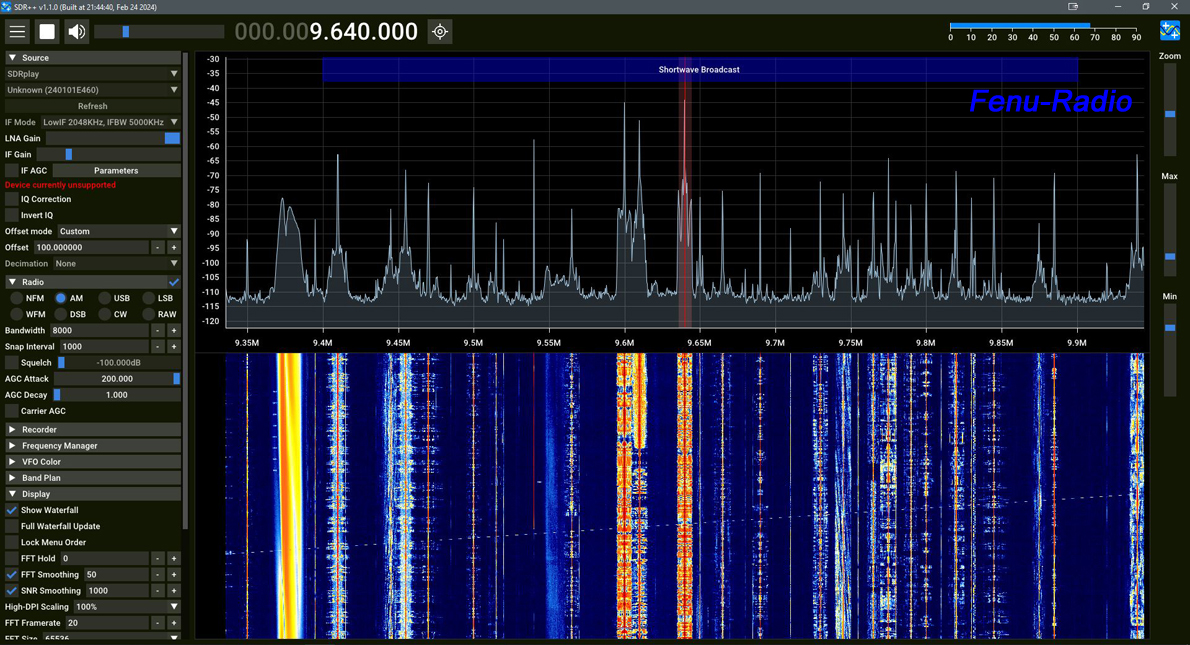Open the hamburger menu
Screen dimensions: 1190x645
17,31
